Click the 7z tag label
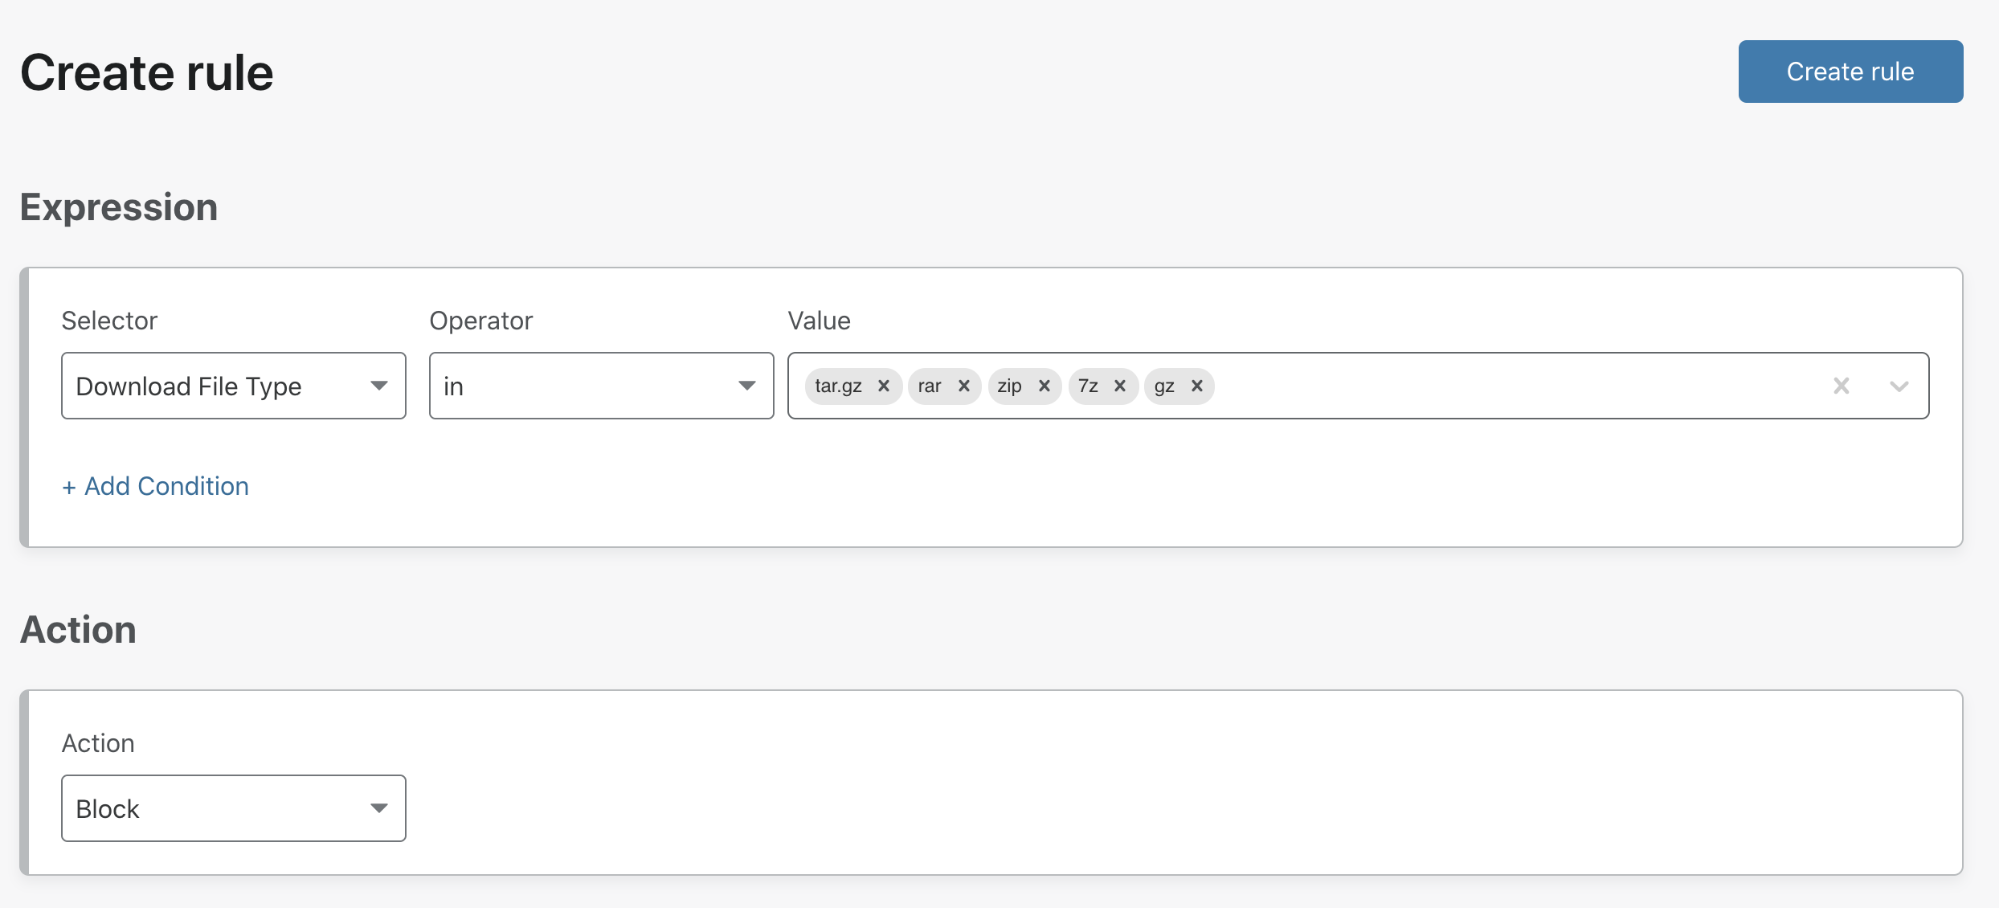This screenshot has width=1999, height=908. [x=1088, y=386]
